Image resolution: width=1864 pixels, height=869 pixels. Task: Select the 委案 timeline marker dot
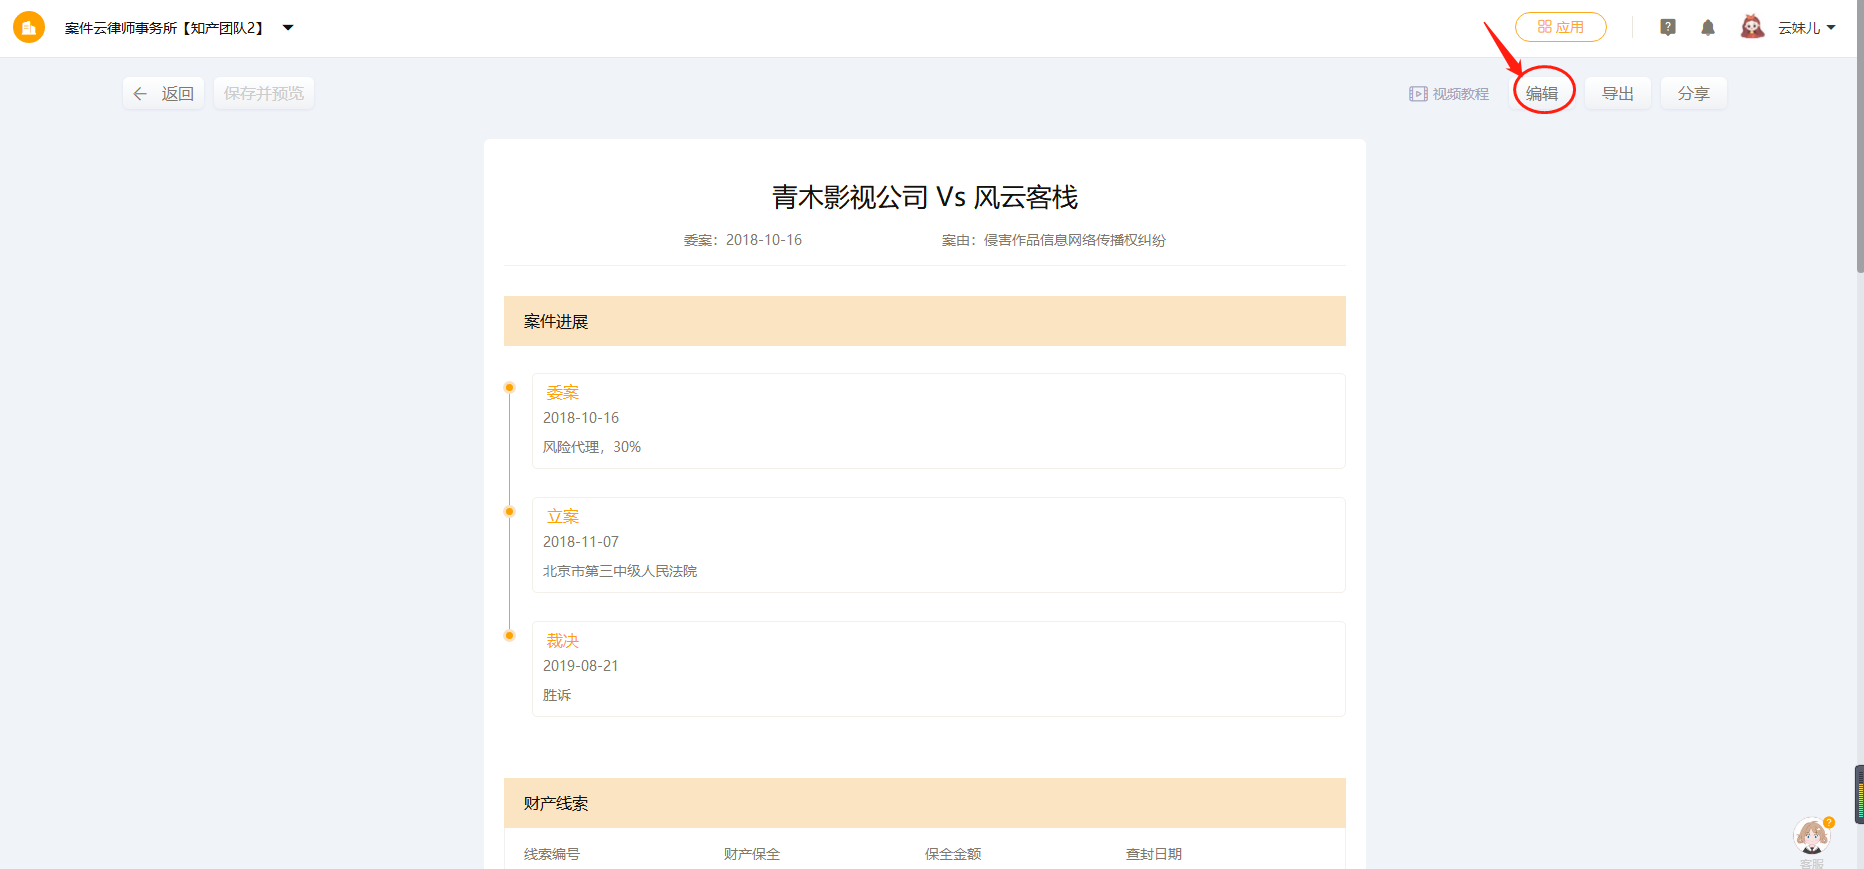coord(510,388)
